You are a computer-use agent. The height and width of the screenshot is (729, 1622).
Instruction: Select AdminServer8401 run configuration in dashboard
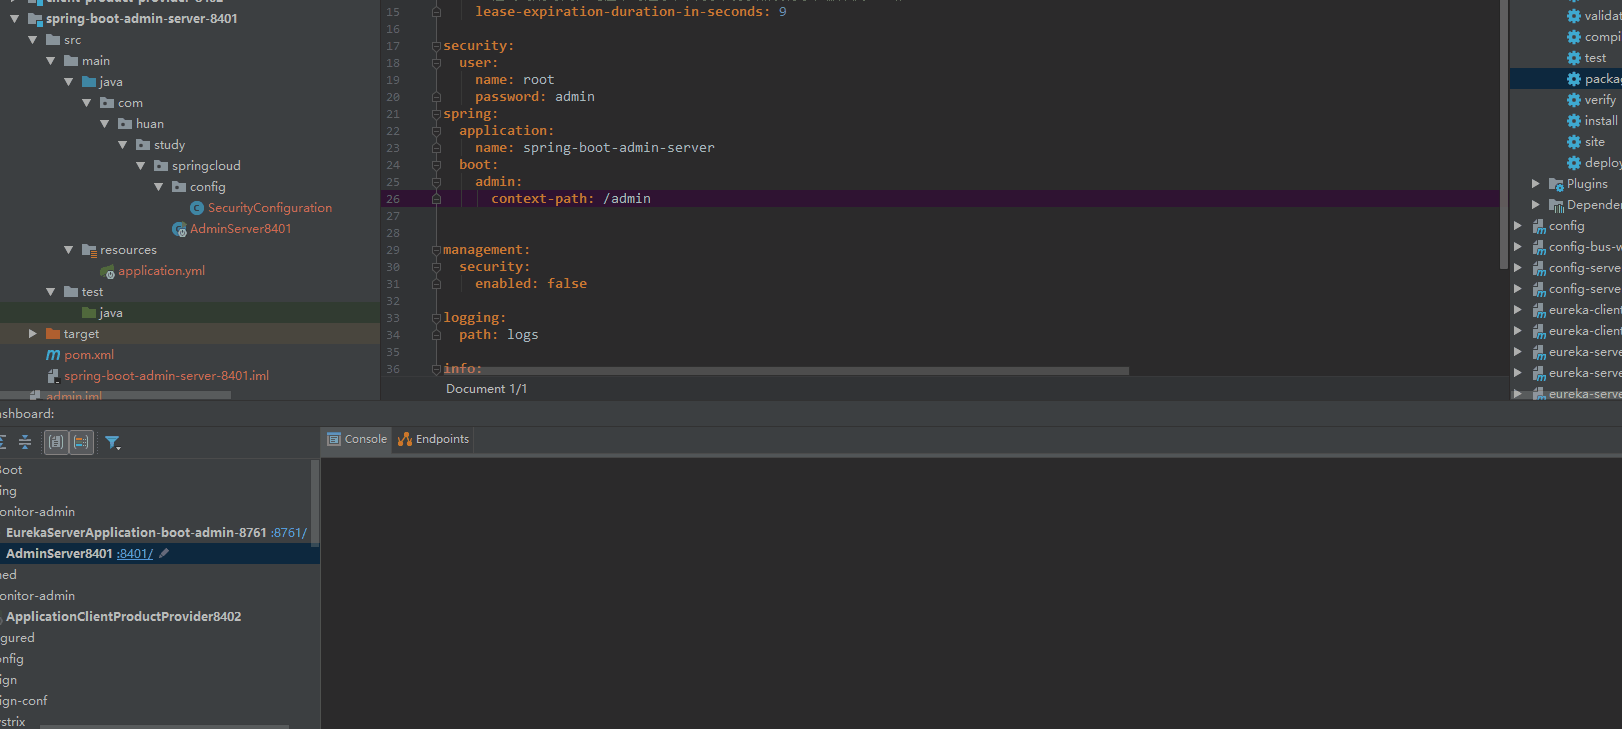[59, 554]
